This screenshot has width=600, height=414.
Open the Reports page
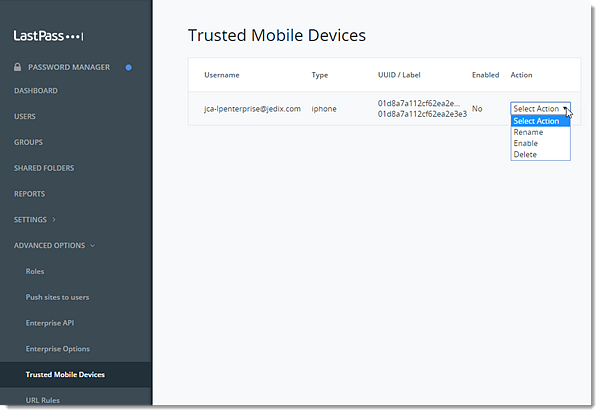coord(29,194)
